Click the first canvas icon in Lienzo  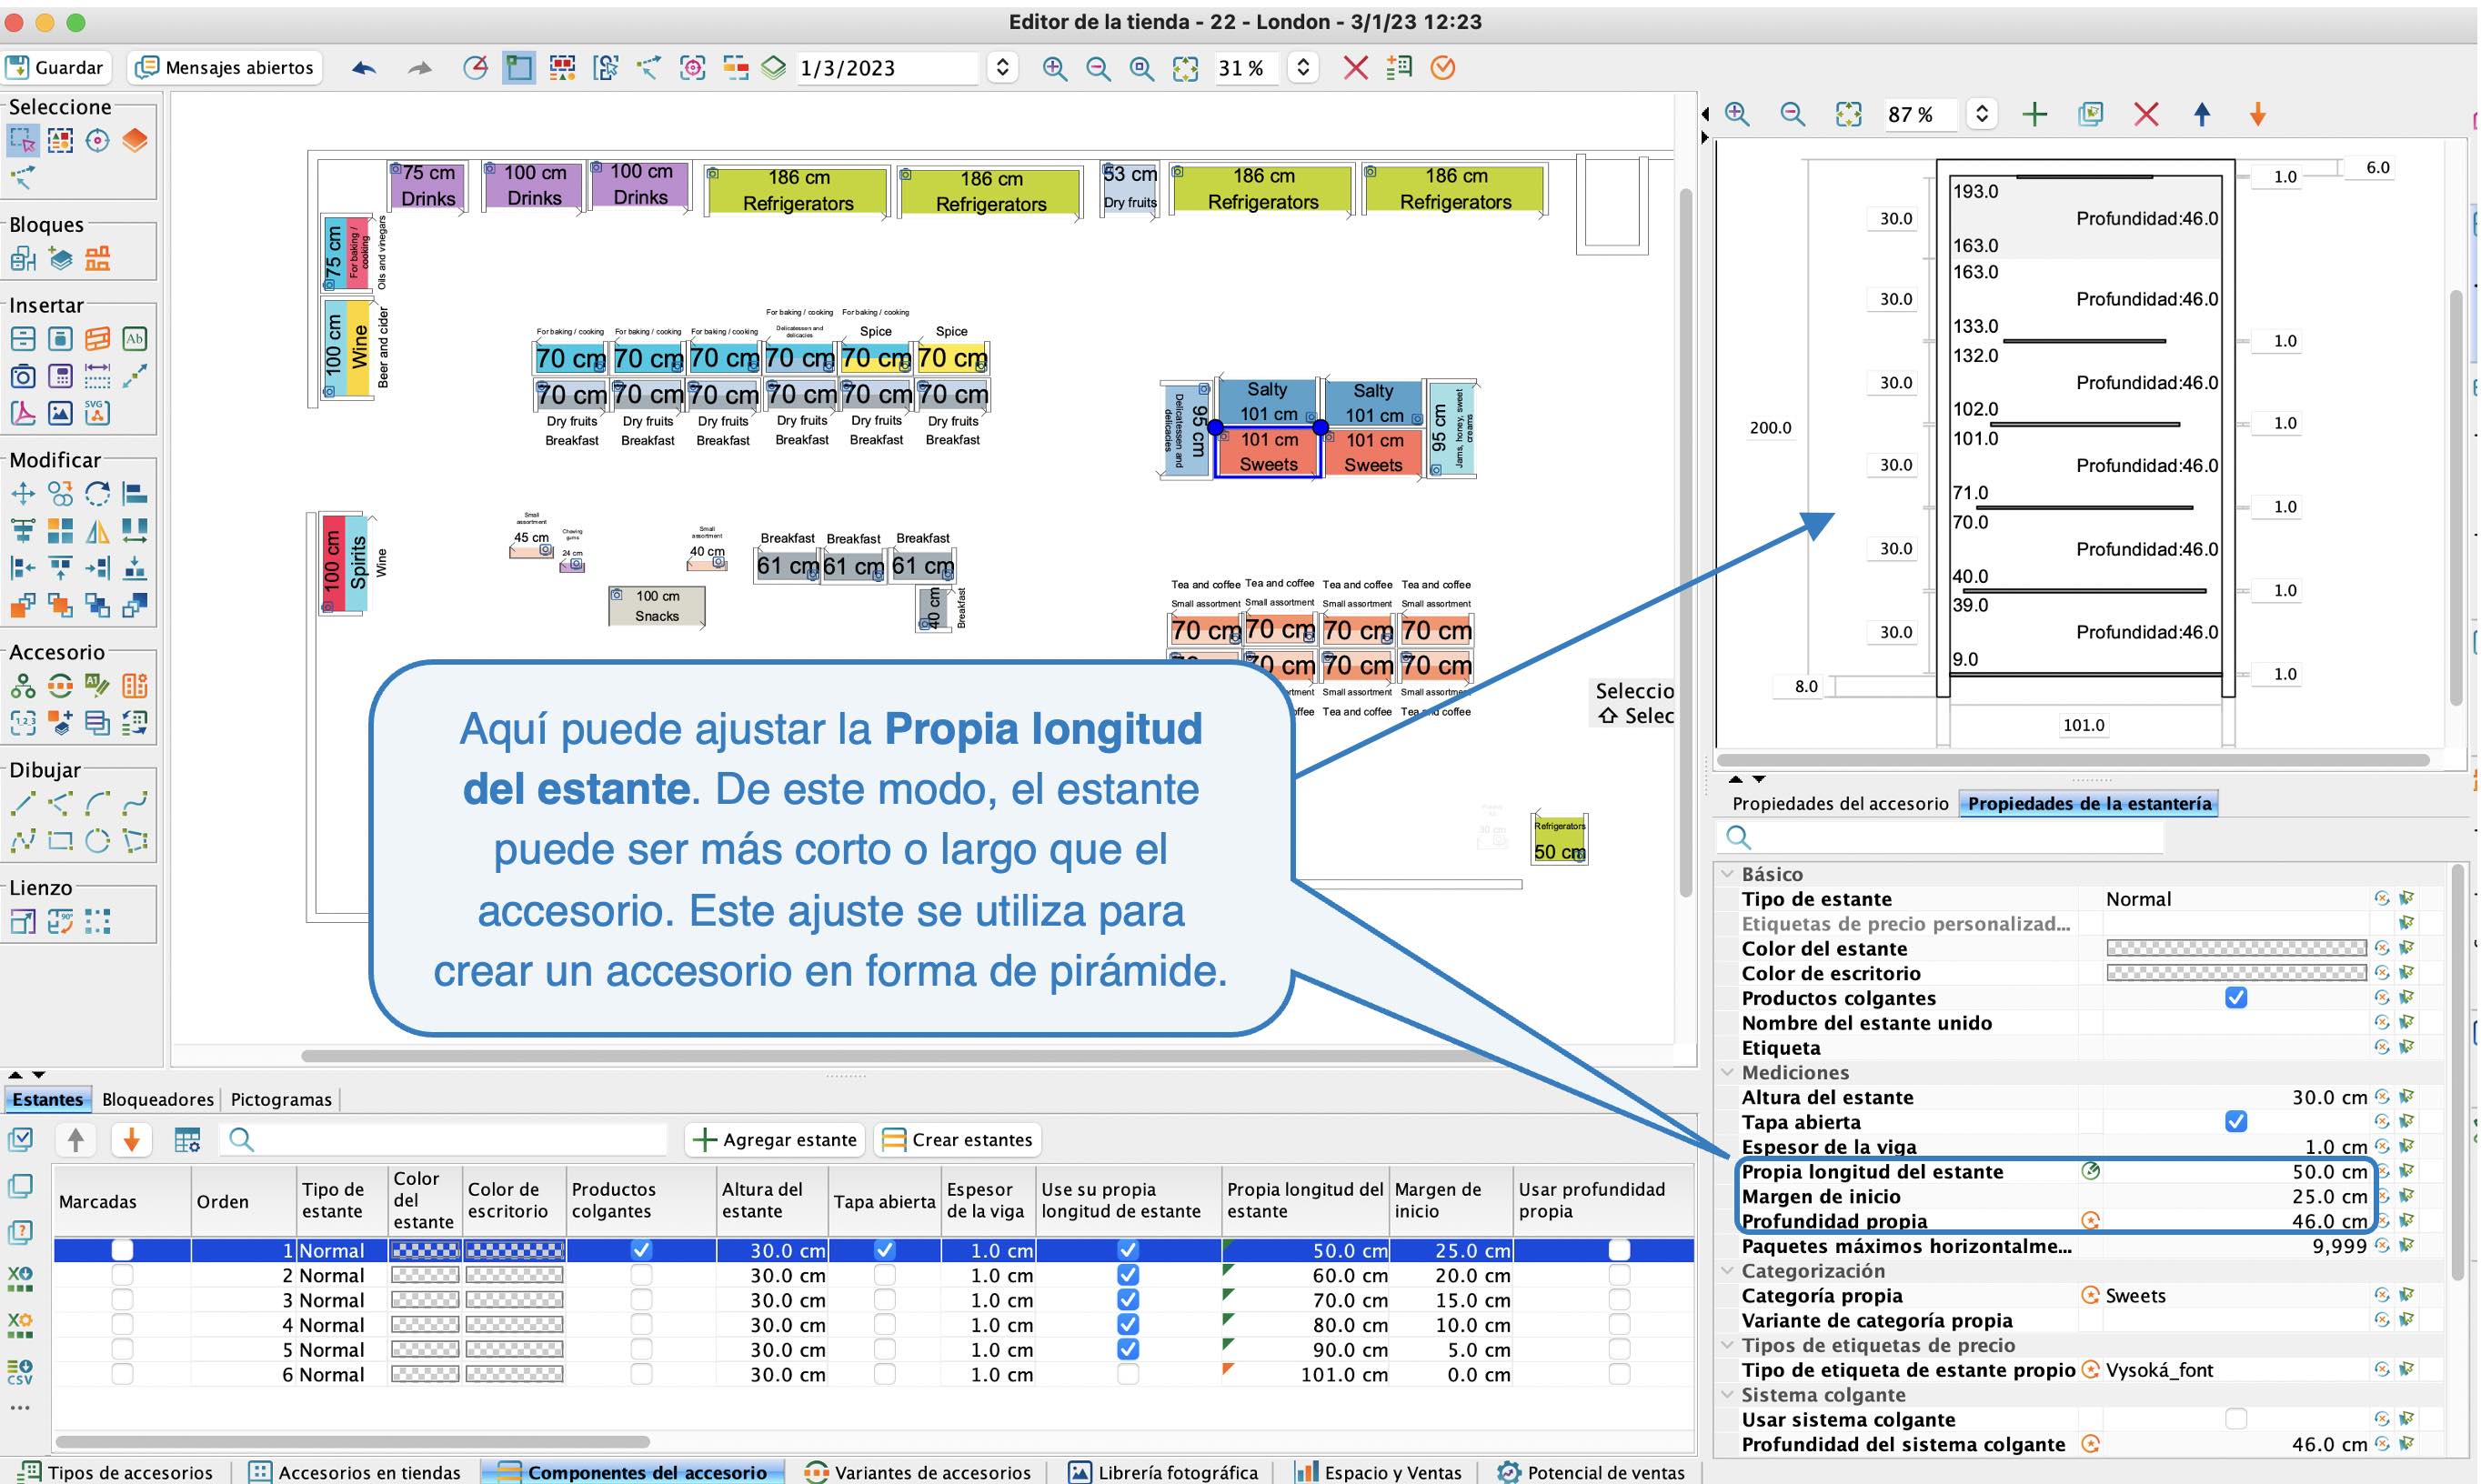tap(23, 921)
